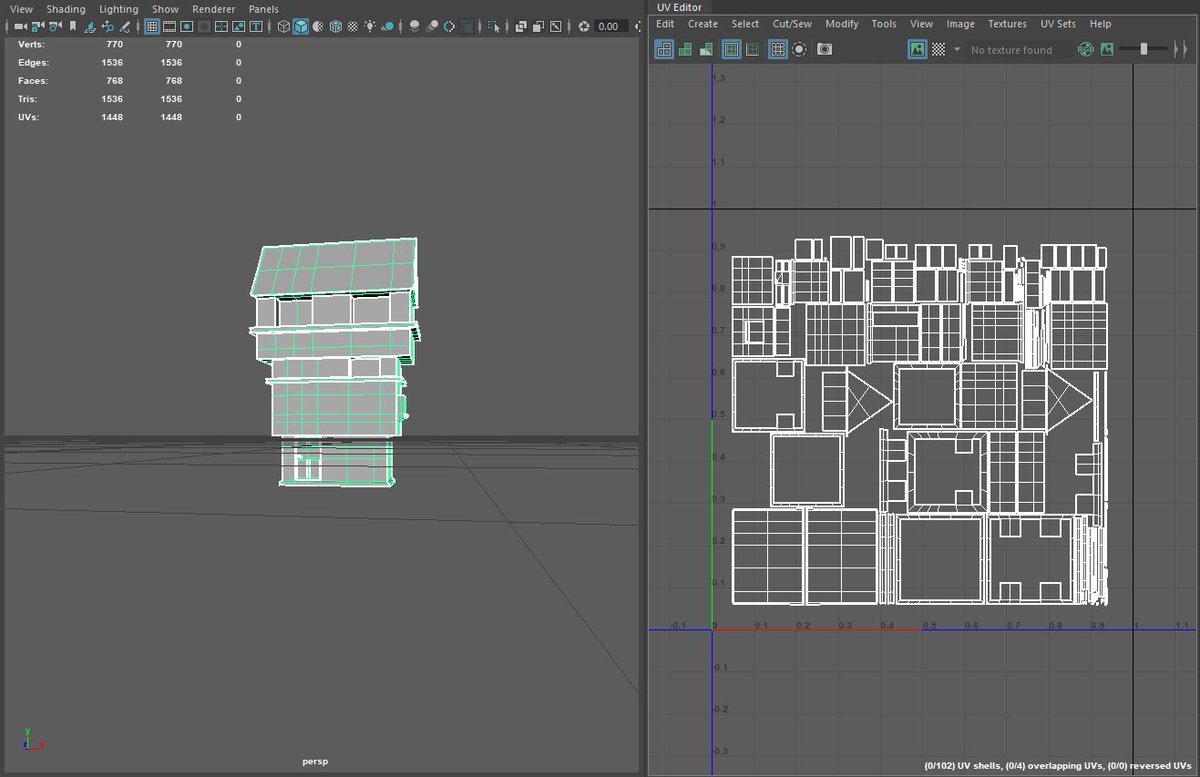The image size is (1200, 777).
Task: Toggle the viewport Grid display
Action: 152,26
